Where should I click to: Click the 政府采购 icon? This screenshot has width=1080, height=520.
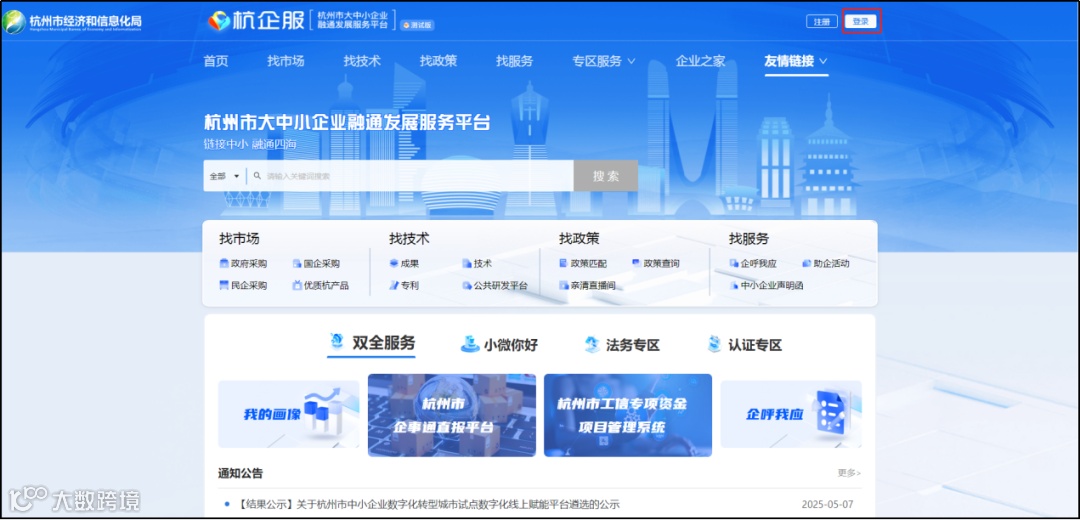pos(224,263)
